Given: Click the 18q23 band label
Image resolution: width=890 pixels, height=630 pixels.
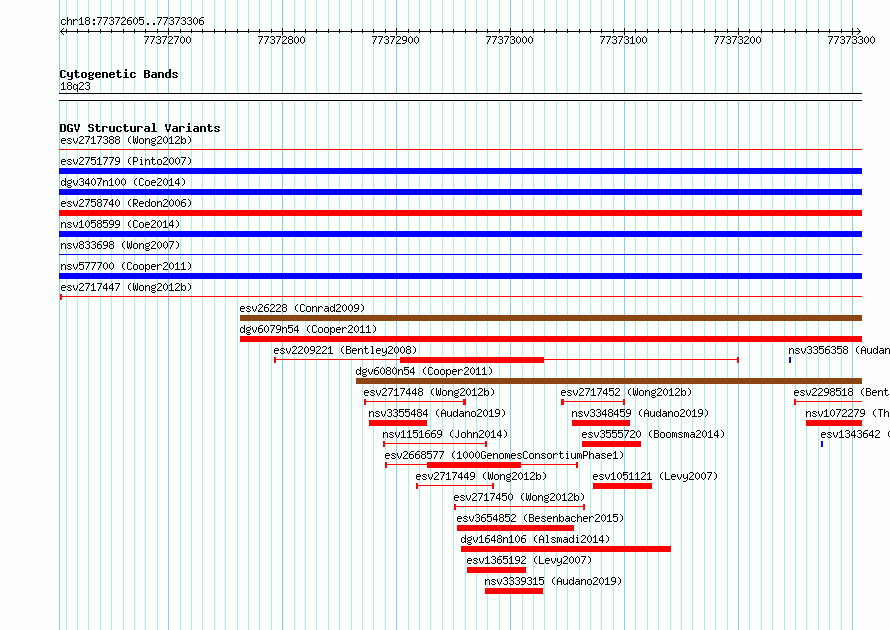Looking at the screenshot, I should tap(75, 86).
